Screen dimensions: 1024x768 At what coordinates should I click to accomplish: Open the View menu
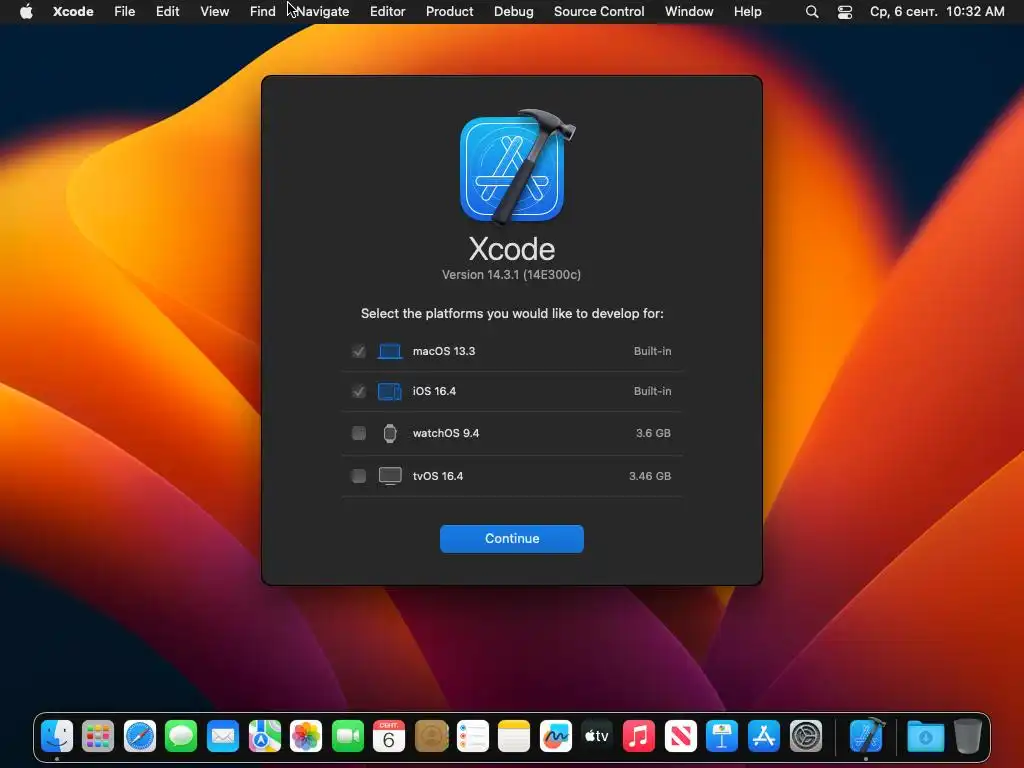pyautogui.click(x=214, y=12)
